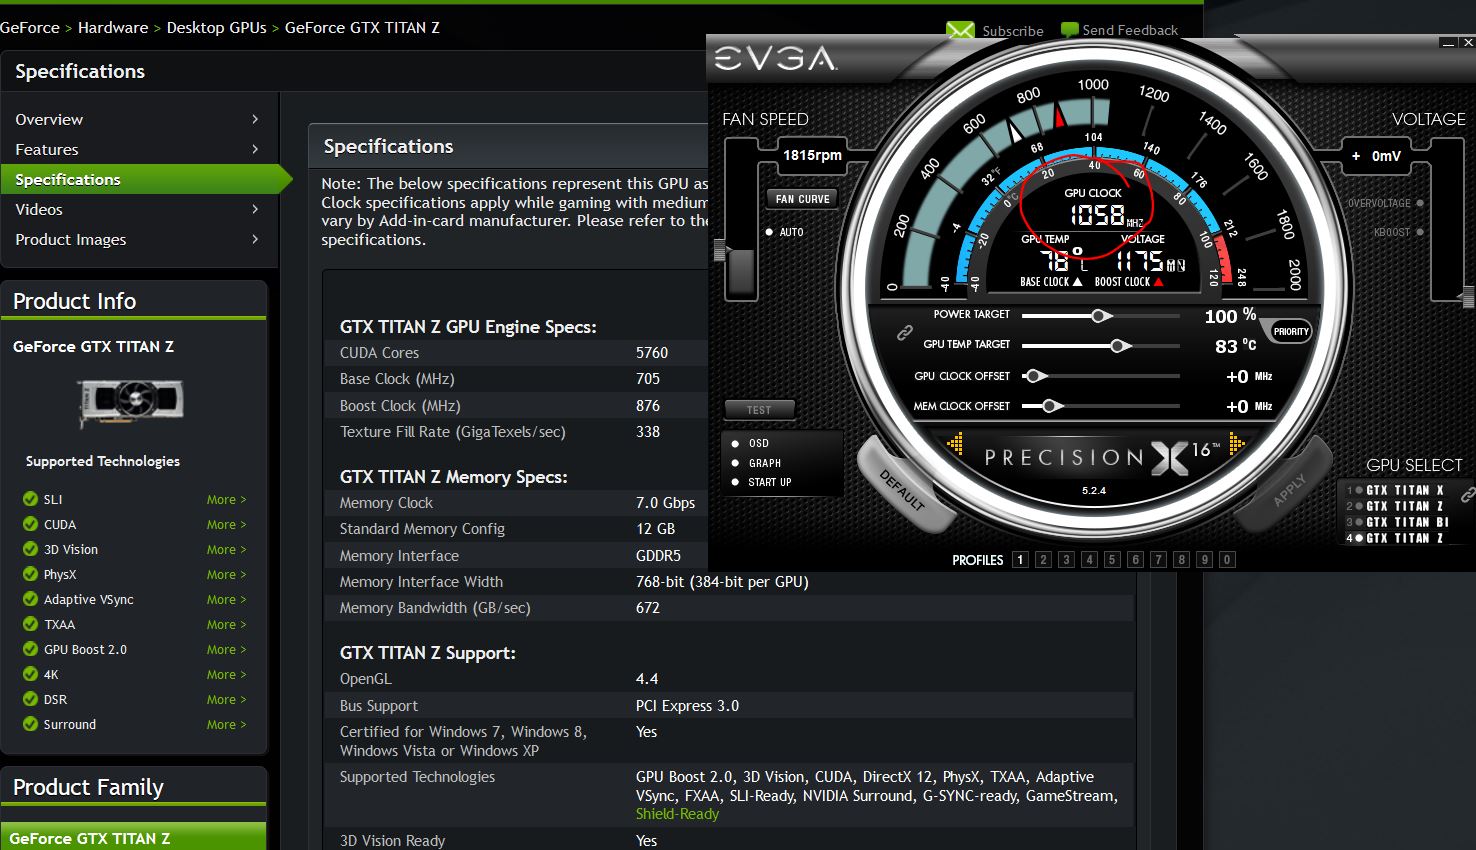1476x850 pixels.
Task: Open More for CUDA technology
Action: [x=226, y=524]
